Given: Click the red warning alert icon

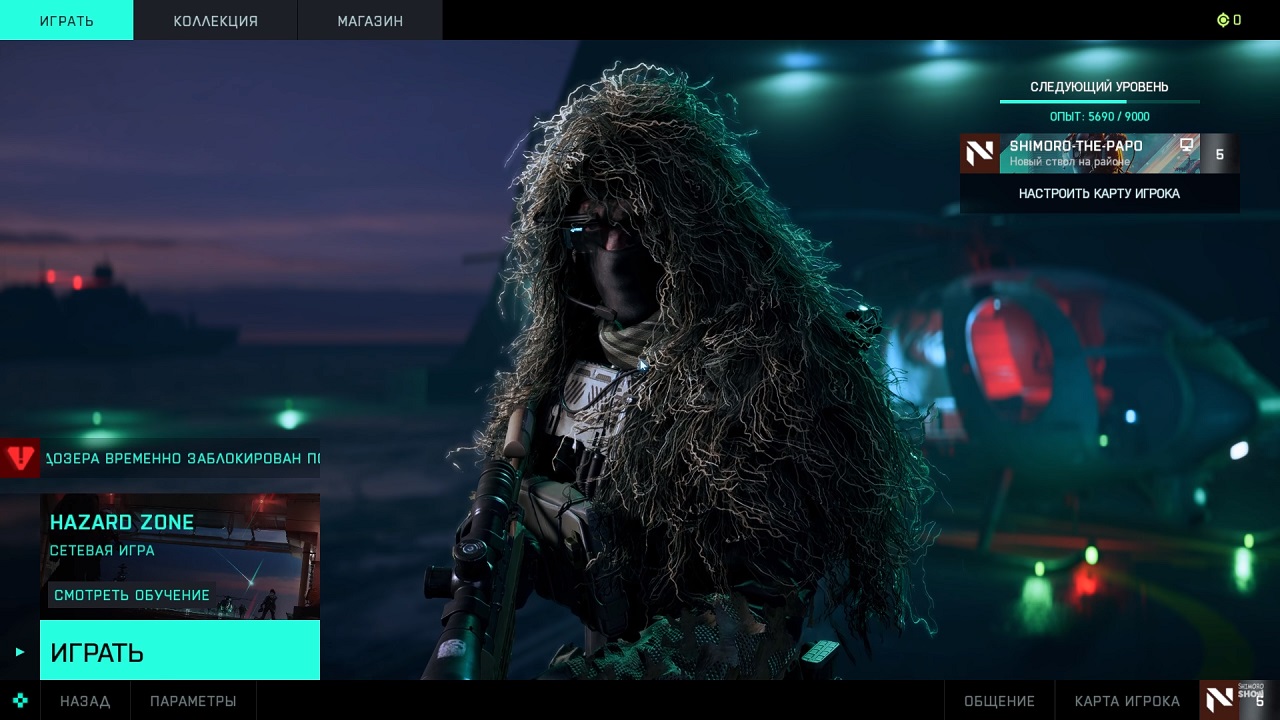Looking at the screenshot, I should (x=20, y=458).
